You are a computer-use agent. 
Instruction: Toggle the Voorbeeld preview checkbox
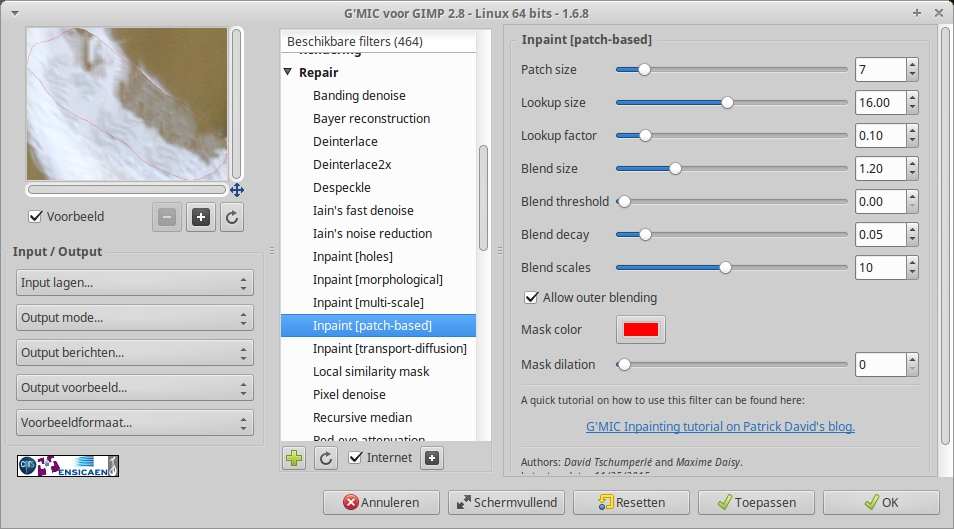pyautogui.click(x=35, y=216)
